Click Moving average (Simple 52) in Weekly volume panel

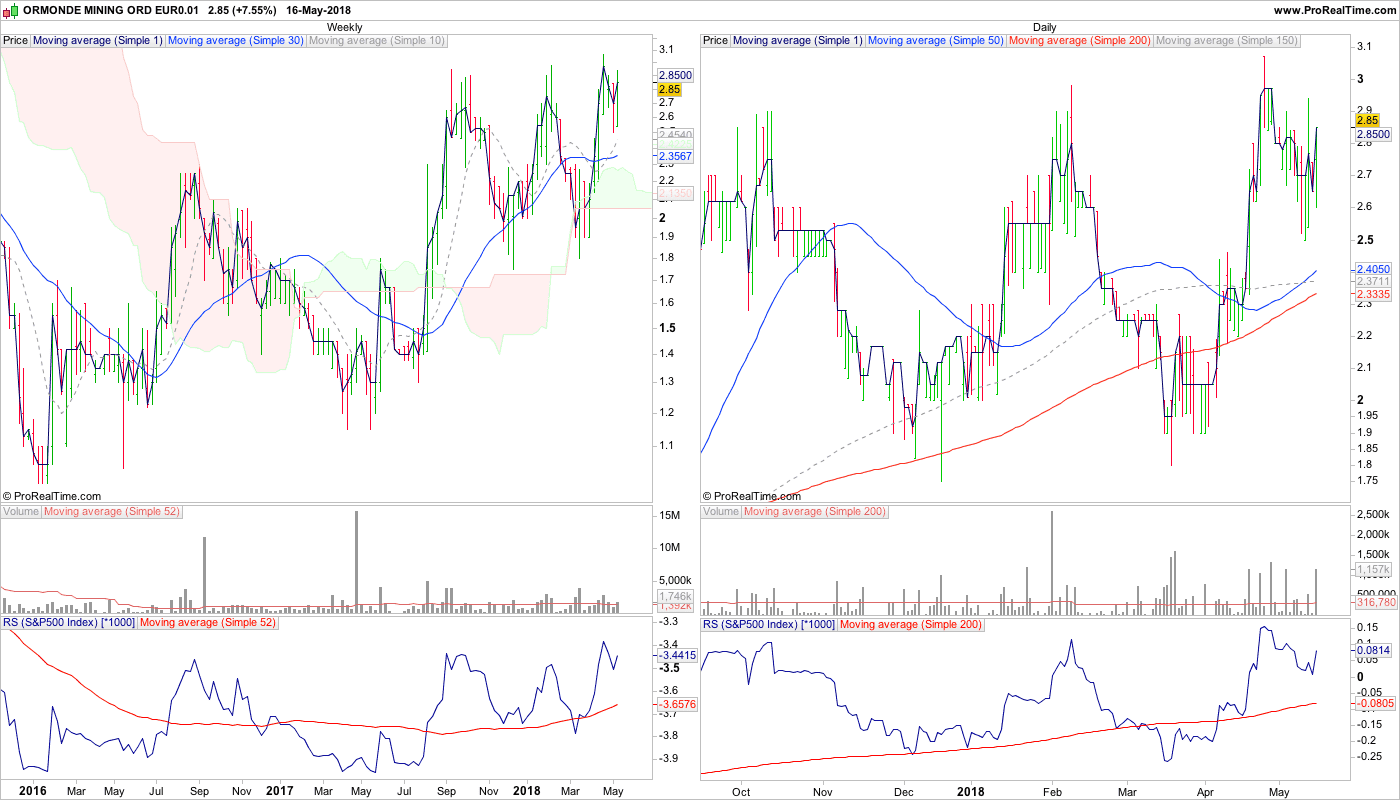[x=111, y=512]
